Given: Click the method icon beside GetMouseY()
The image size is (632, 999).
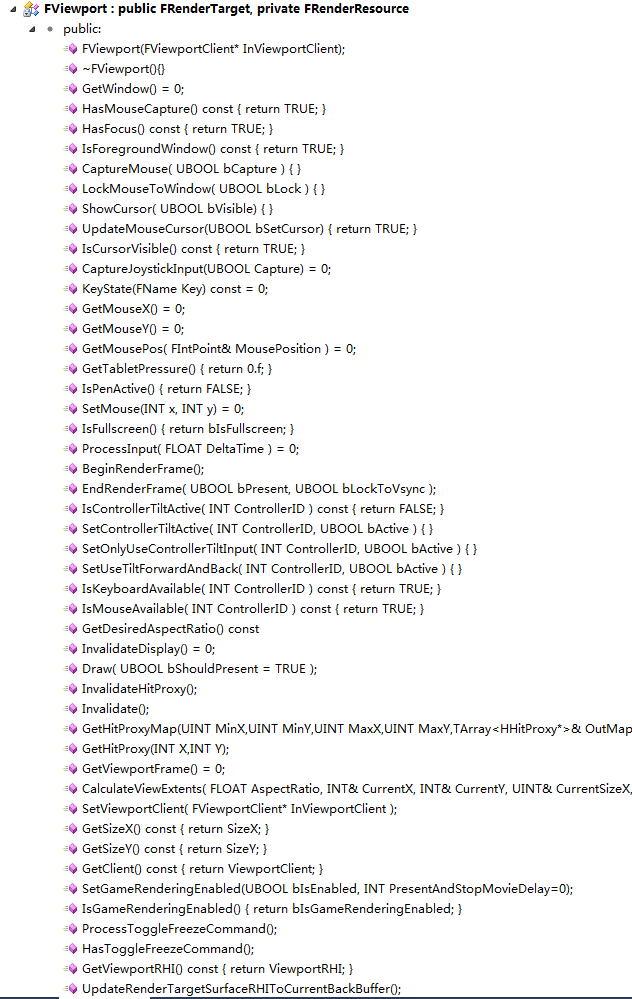Looking at the screenshot, I should (70, 329).
